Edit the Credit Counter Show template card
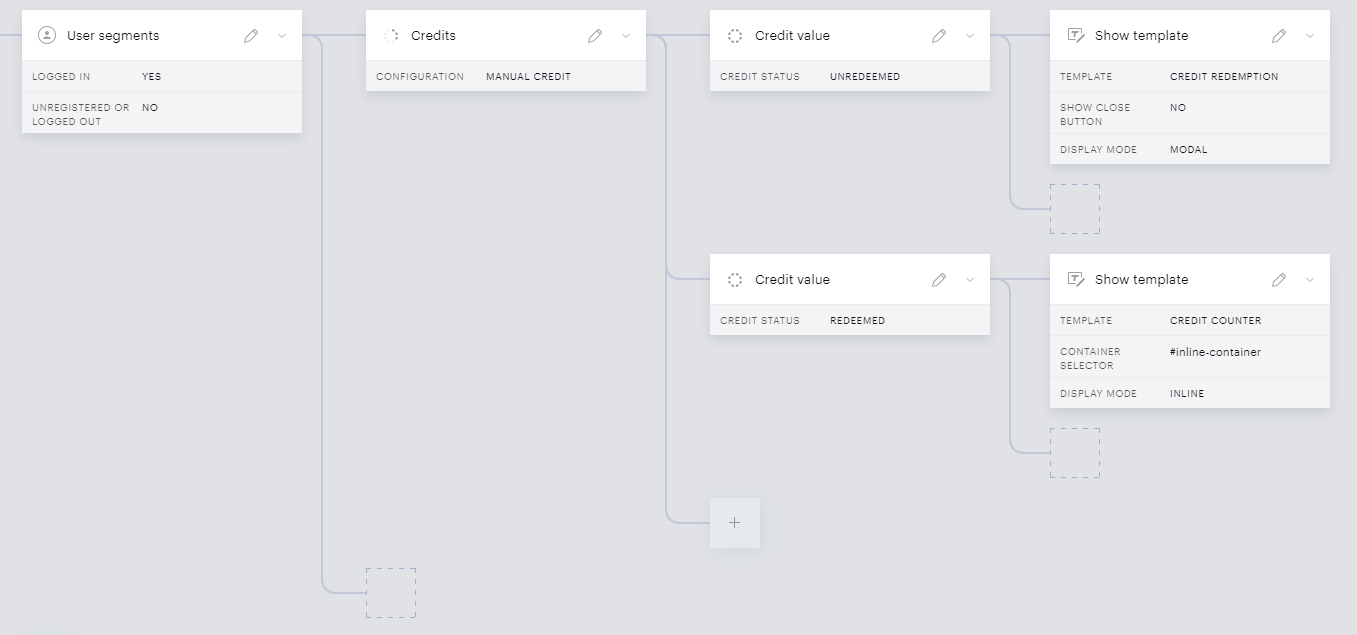The image size is (1357, 635). [1279, 280]
